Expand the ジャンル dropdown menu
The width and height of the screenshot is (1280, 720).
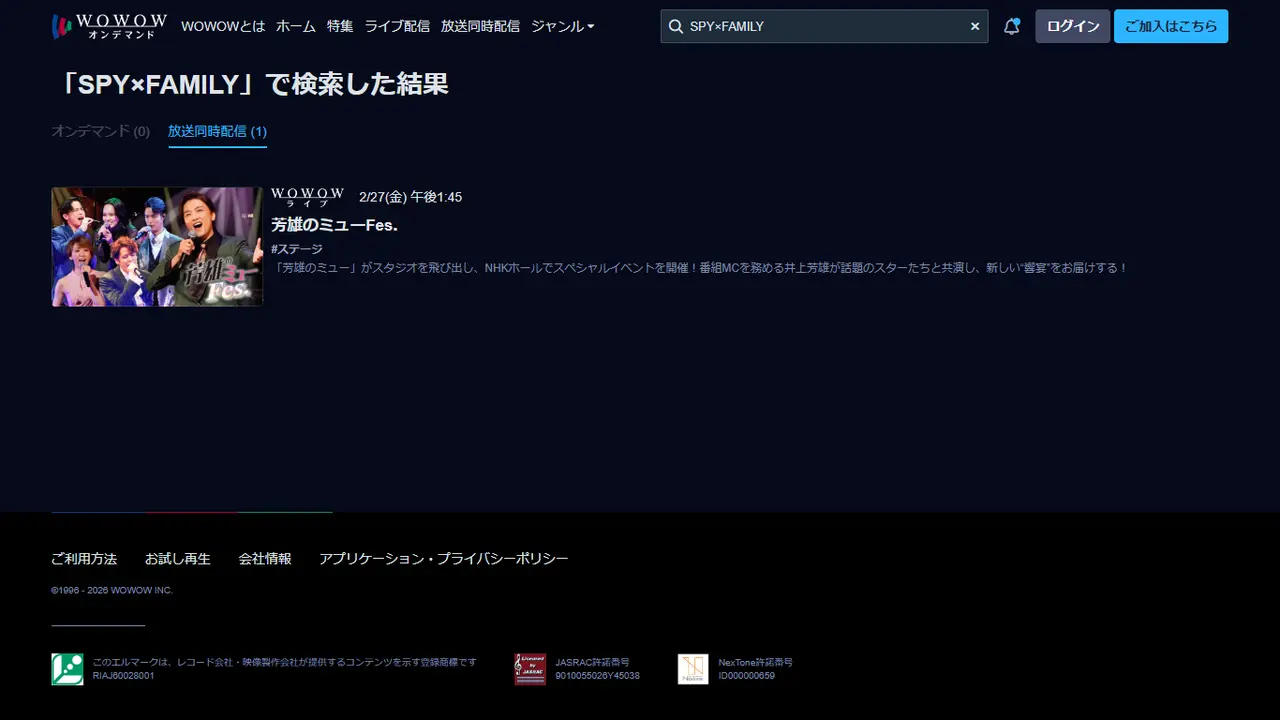point(562,26)
